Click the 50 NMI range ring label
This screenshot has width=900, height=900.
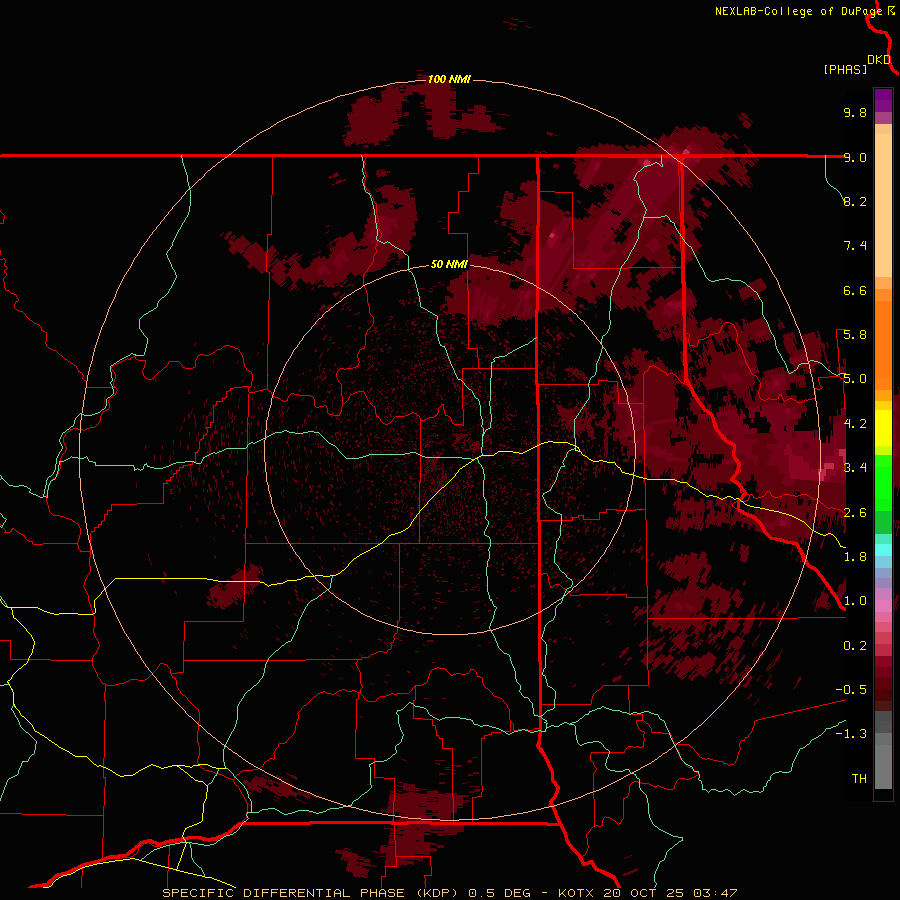[449, 265]
